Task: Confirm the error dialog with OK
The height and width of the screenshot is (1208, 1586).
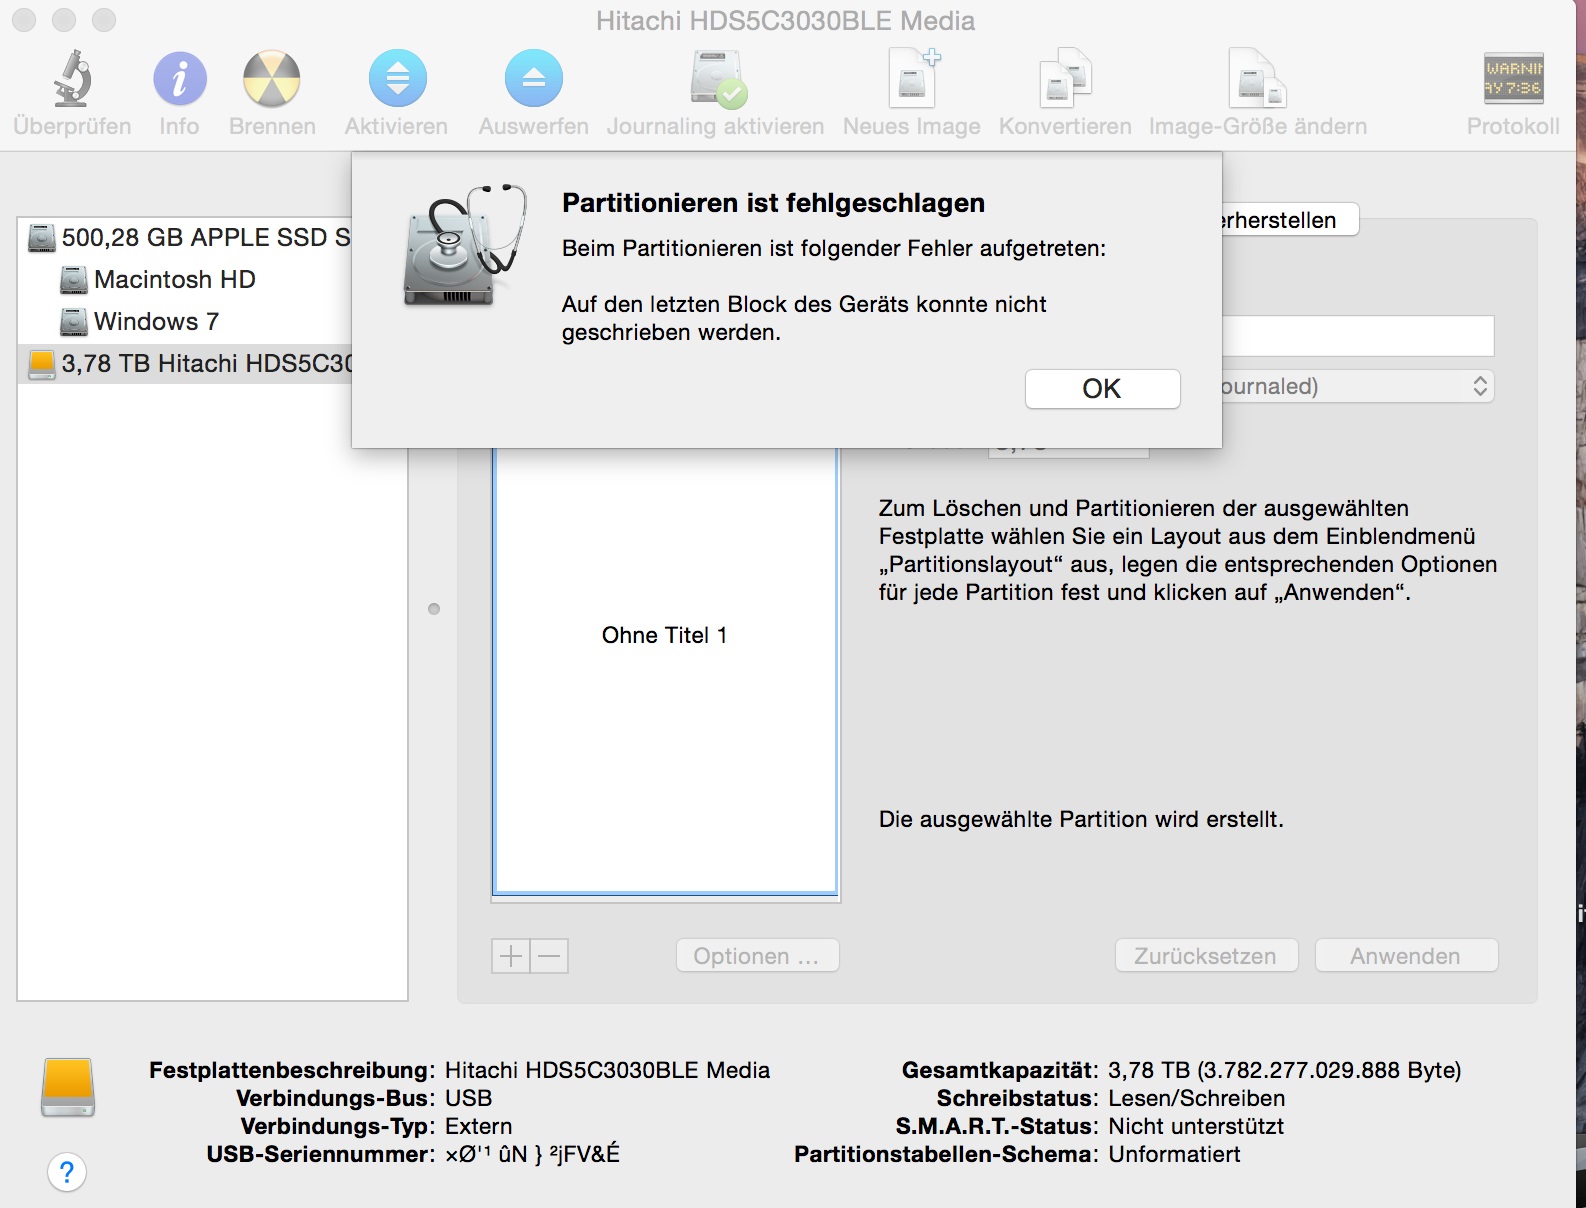Action: point(1102,389)
